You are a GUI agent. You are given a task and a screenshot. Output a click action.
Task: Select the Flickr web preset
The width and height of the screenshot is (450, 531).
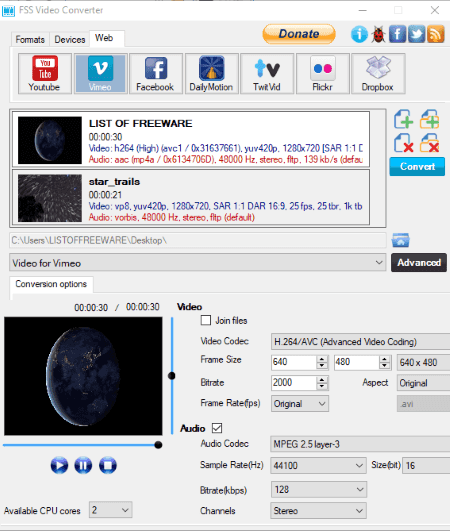323,73
